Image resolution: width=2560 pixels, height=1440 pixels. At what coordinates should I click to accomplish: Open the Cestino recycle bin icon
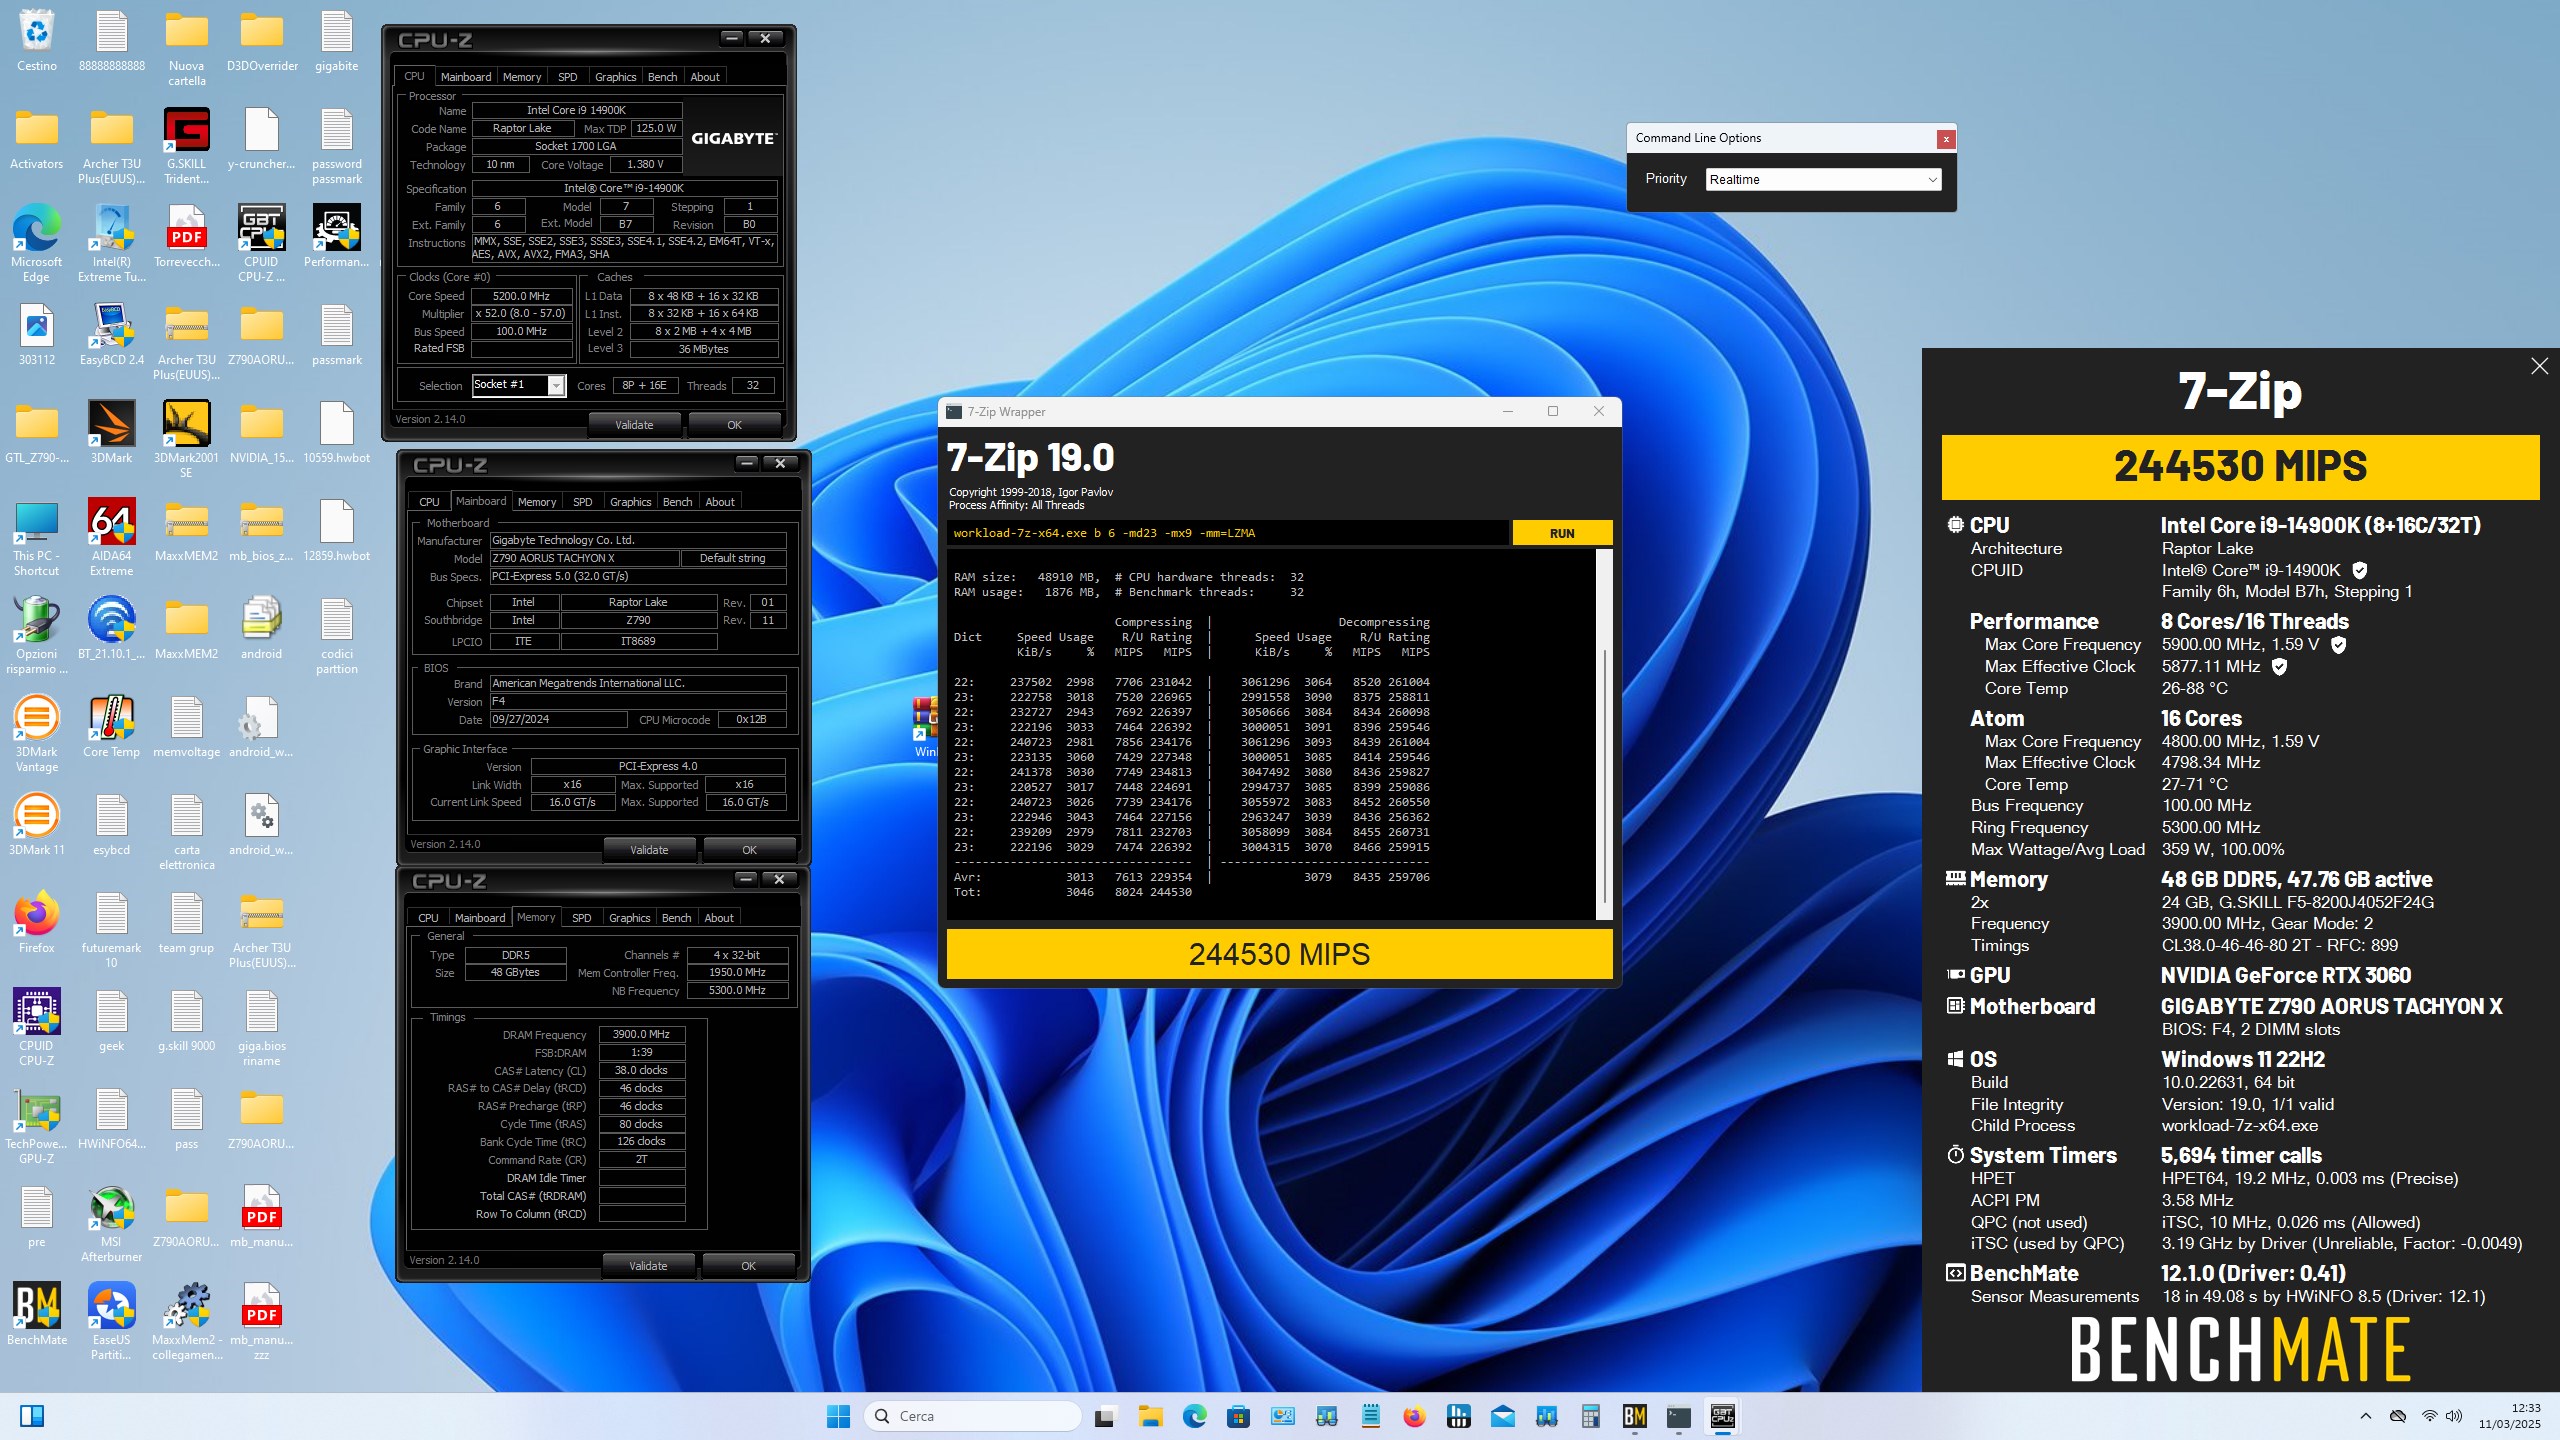click(37, 41)
